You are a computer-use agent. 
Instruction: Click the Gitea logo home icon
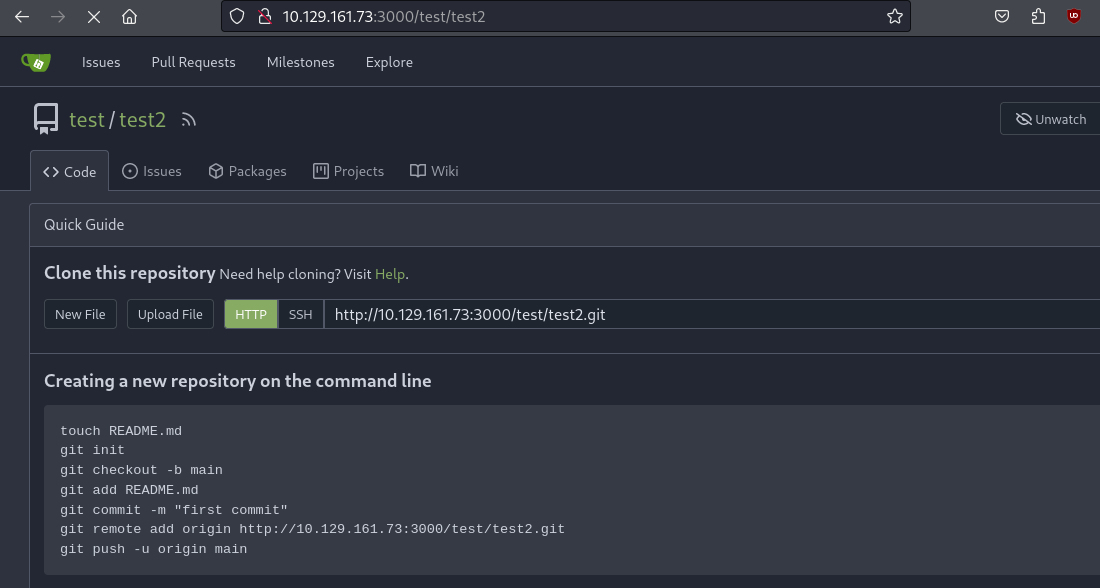[36, 62]
